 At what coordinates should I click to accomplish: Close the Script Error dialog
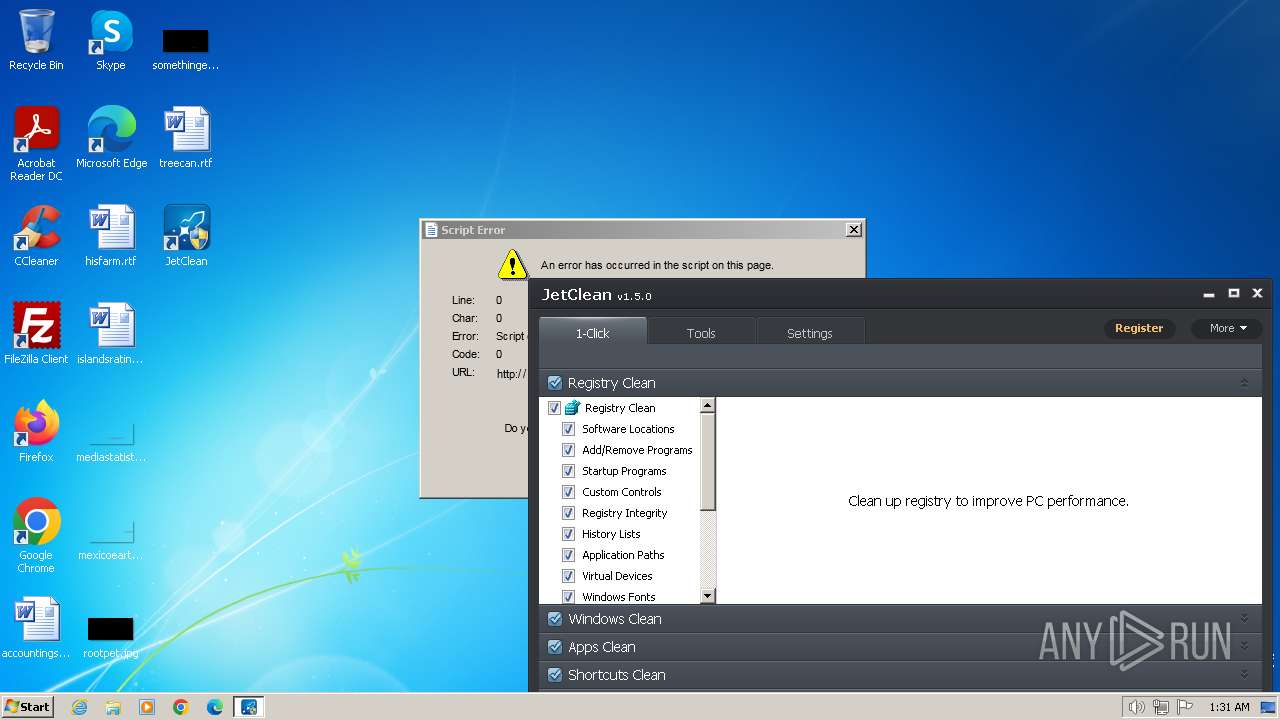pos(853,229)
